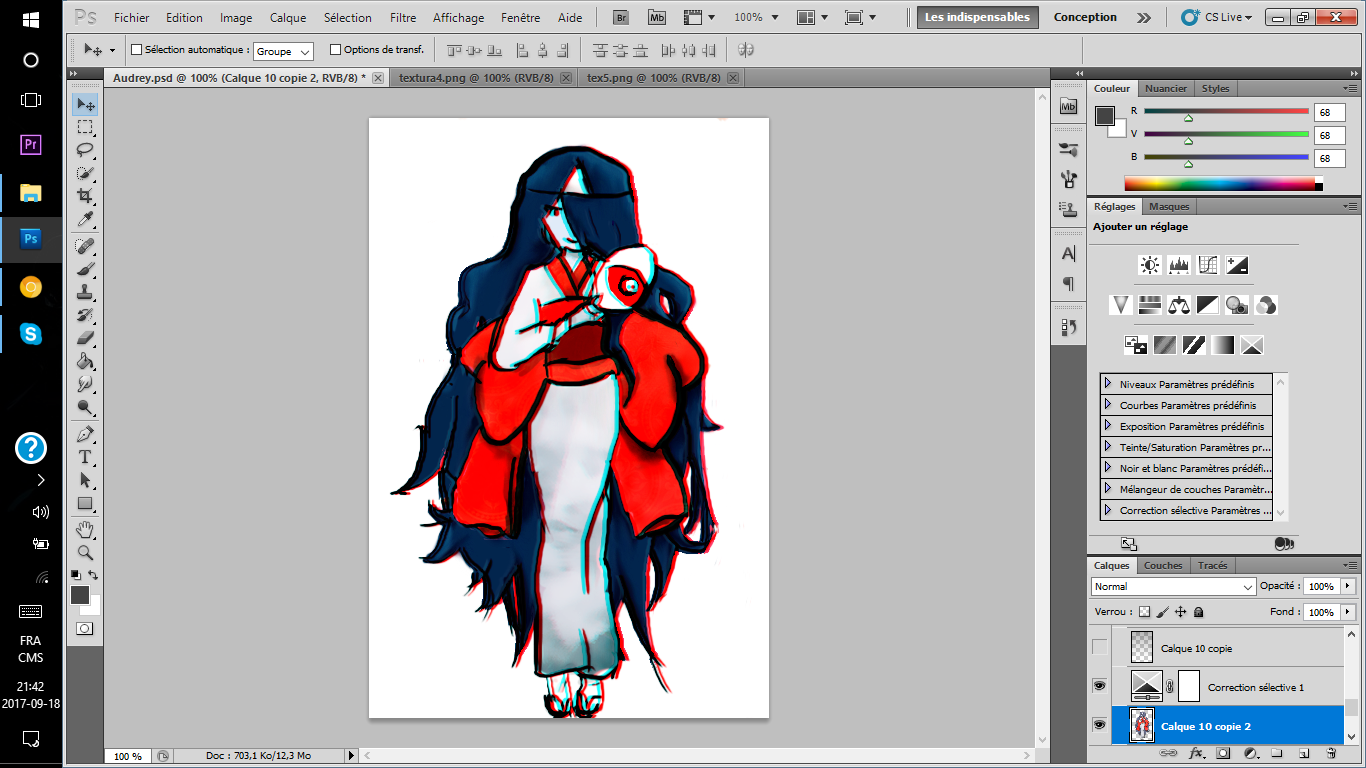Switch to the Conception workspace
This screenshot has height=768, width=1366.
1085,17
